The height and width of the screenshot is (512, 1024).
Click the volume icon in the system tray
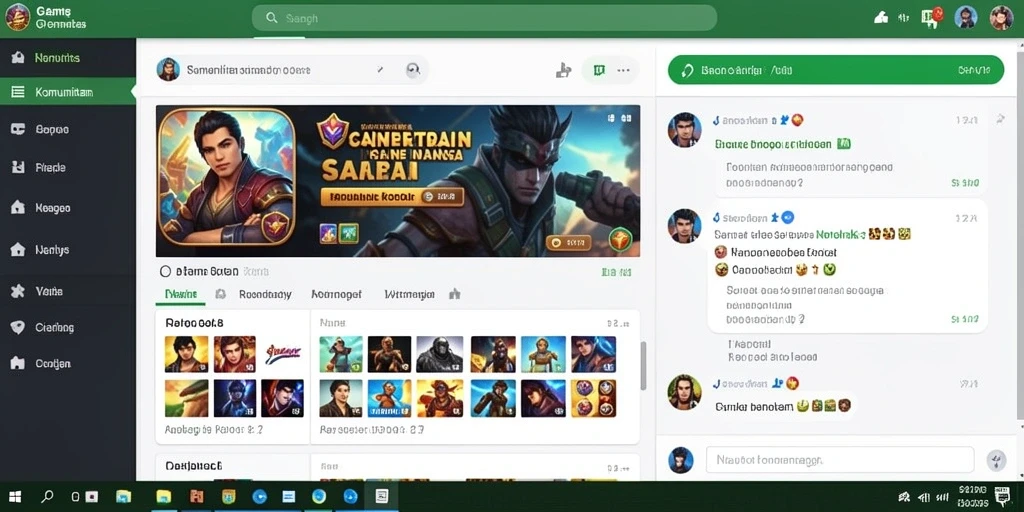924,498
